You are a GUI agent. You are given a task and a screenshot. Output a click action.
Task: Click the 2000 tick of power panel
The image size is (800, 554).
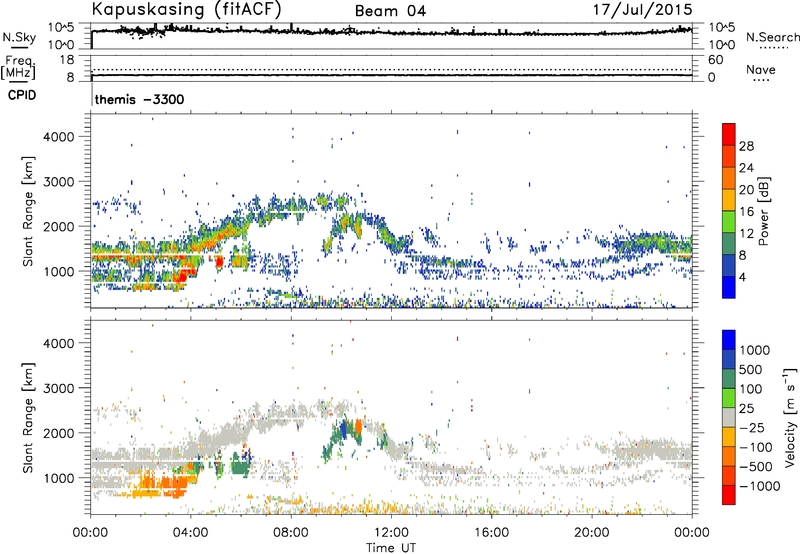point(58,226)
